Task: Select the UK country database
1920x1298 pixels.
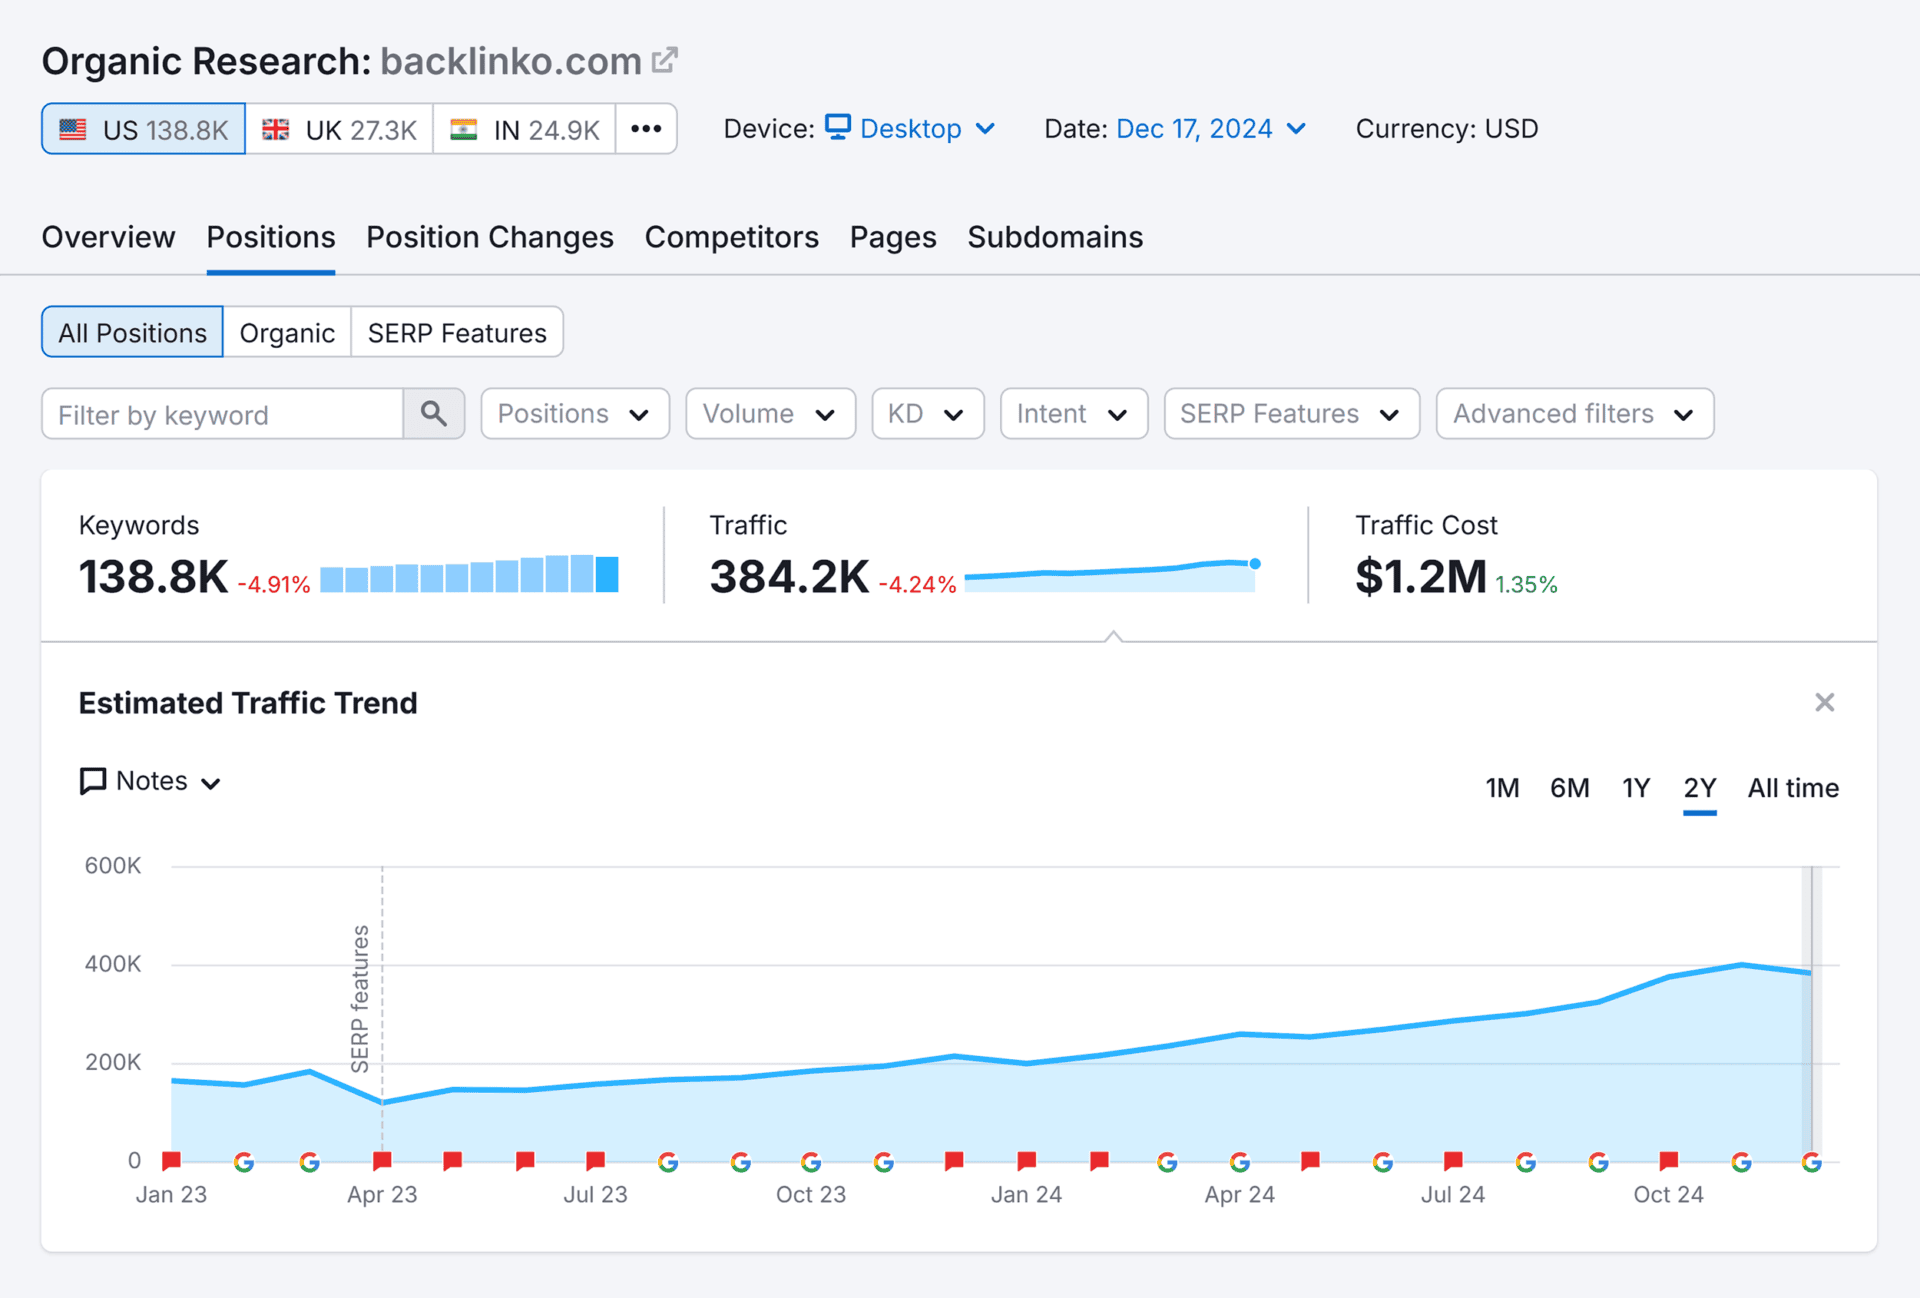Action: [339, 128]
